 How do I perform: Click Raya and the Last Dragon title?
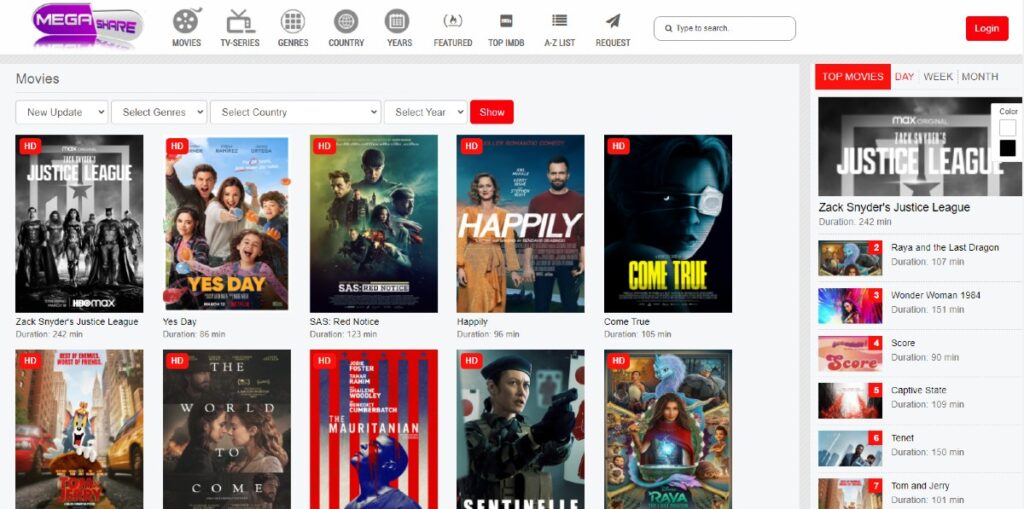point(945,248)
